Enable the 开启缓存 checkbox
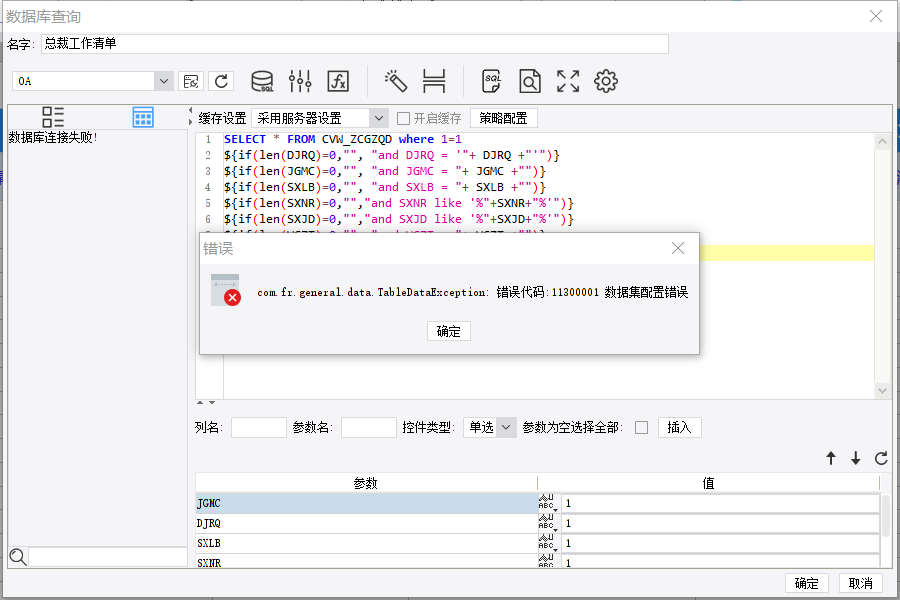 pyautogui.click(x=404, y=118)
